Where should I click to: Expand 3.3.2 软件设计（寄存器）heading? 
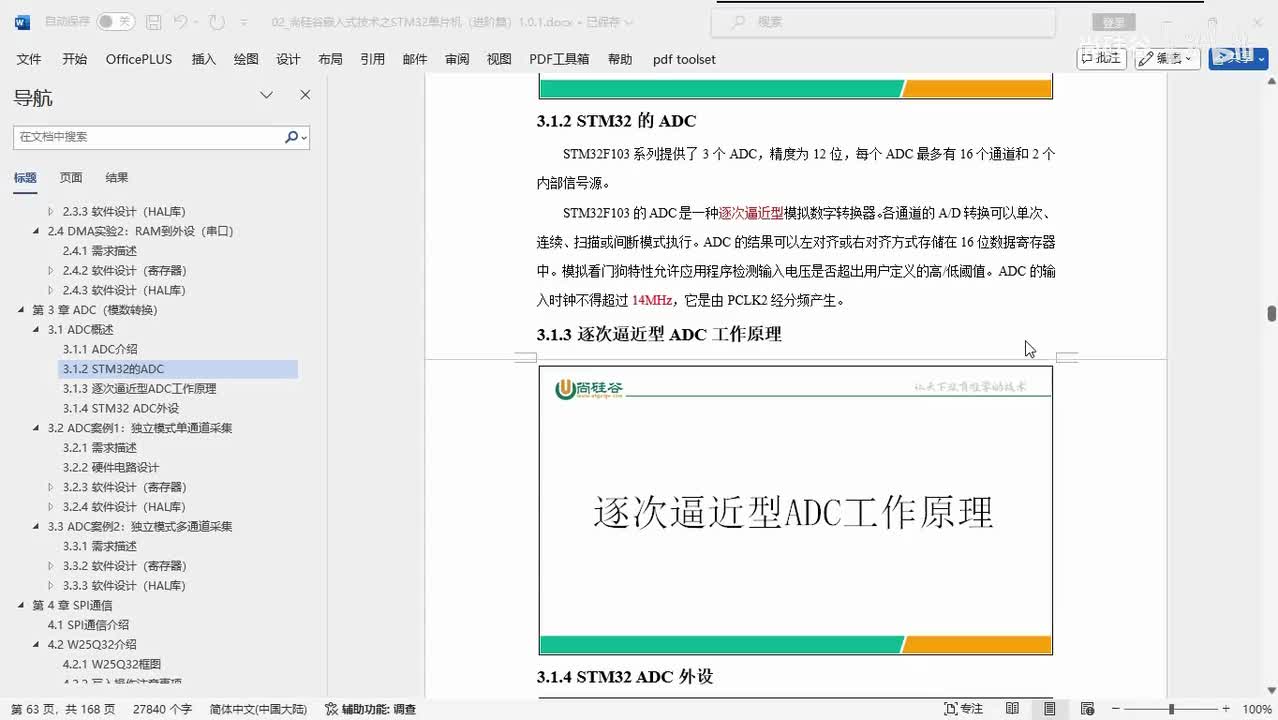click(51, 566)
